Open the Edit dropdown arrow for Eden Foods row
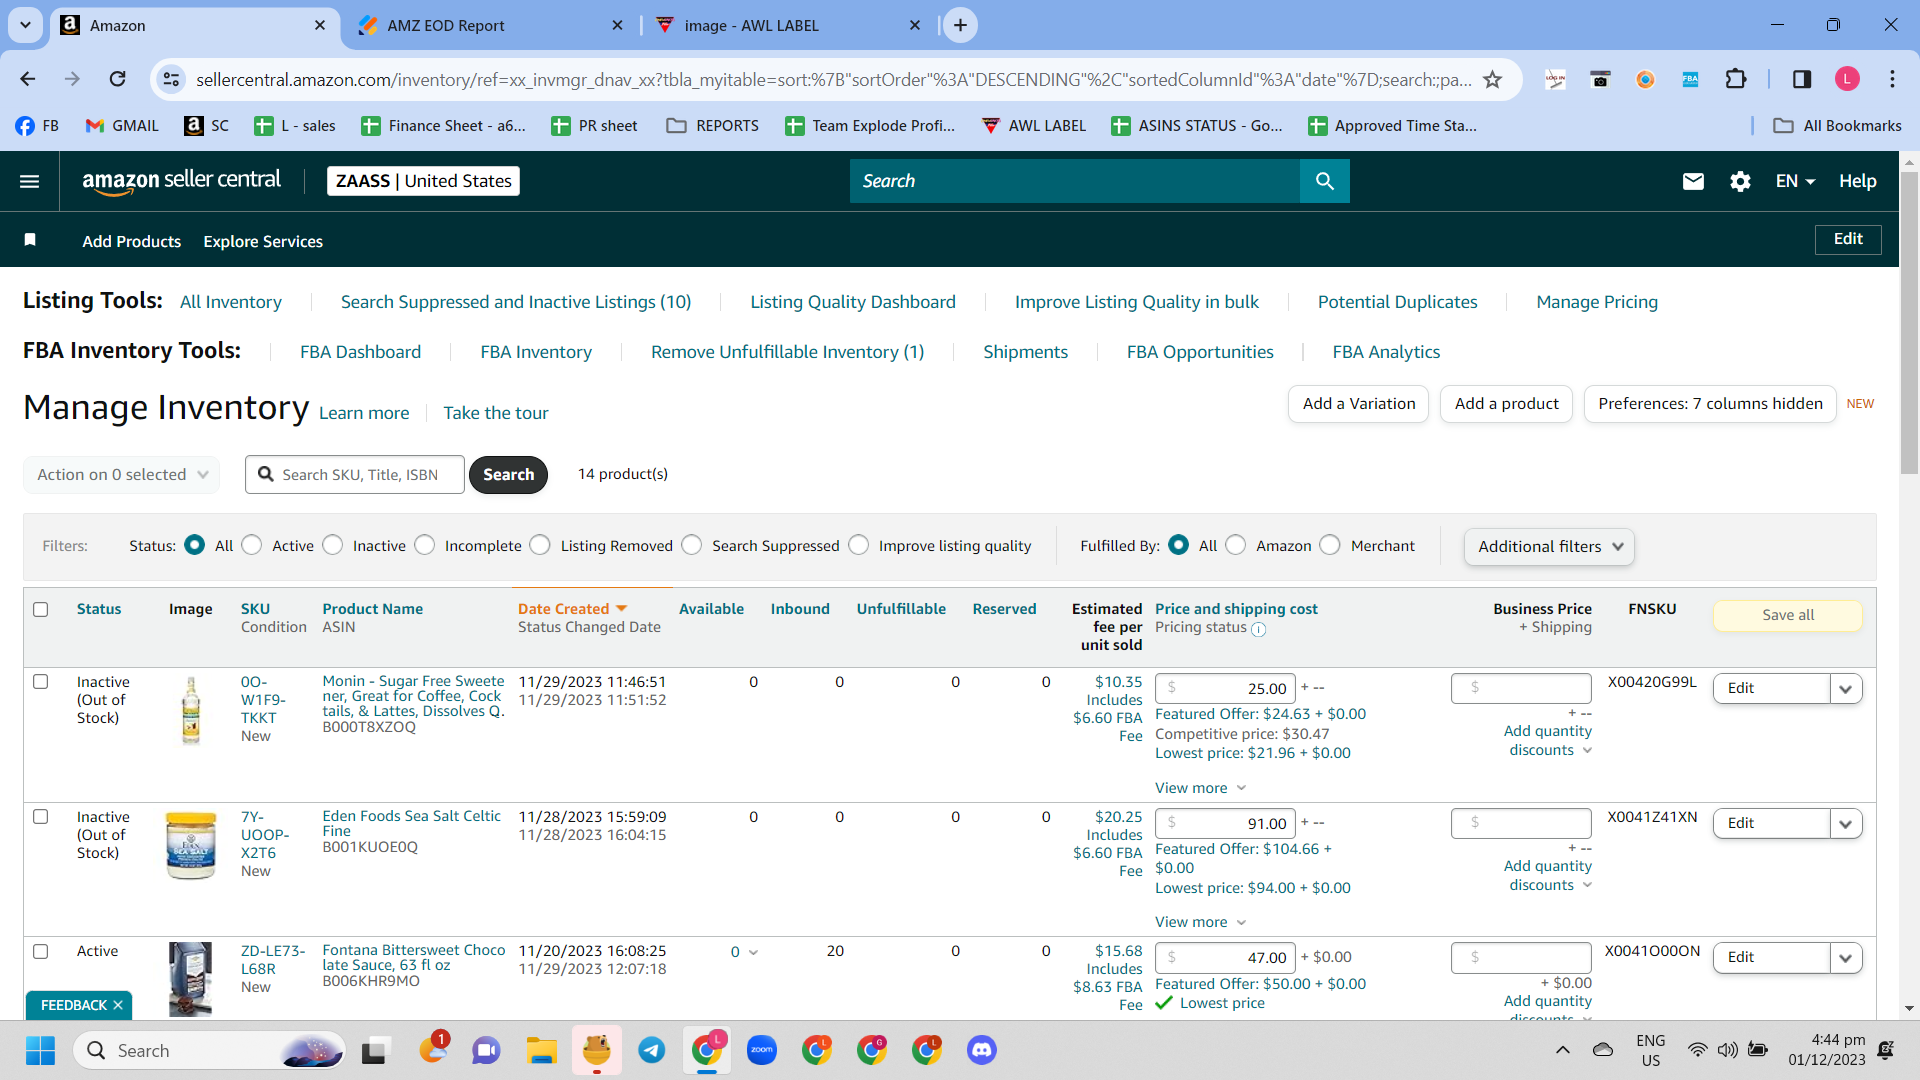Image resolution: width=1920 pixels, height=1080 pixels. [1845, 823]
